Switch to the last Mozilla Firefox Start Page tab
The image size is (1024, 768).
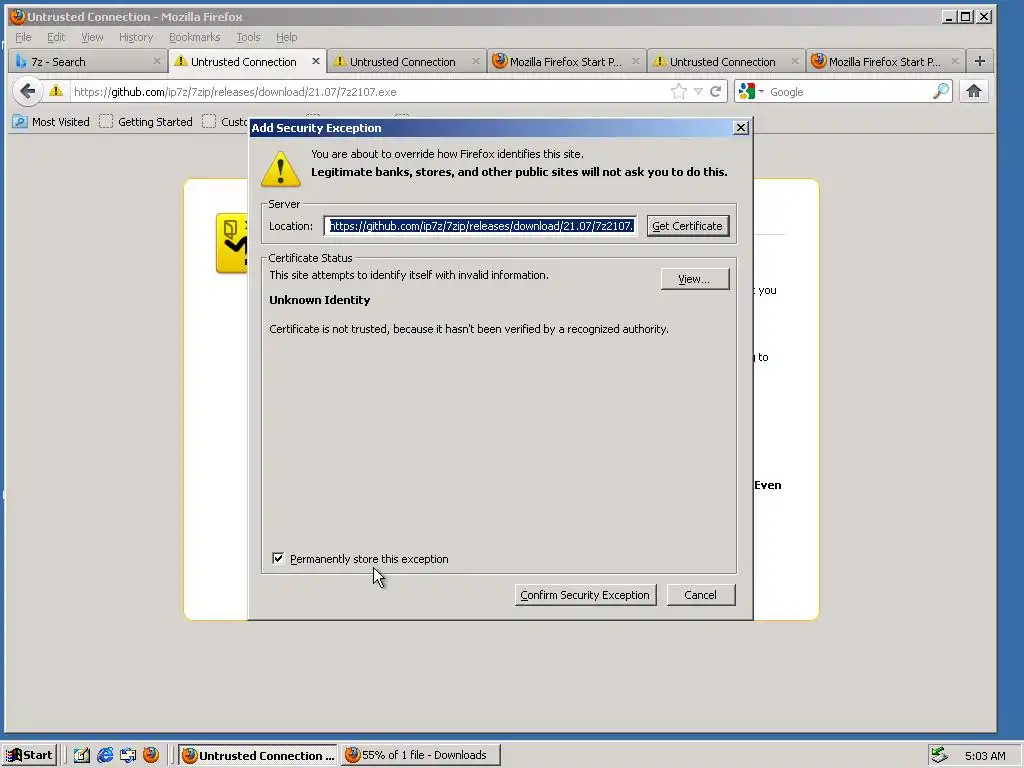click(886, 61)
